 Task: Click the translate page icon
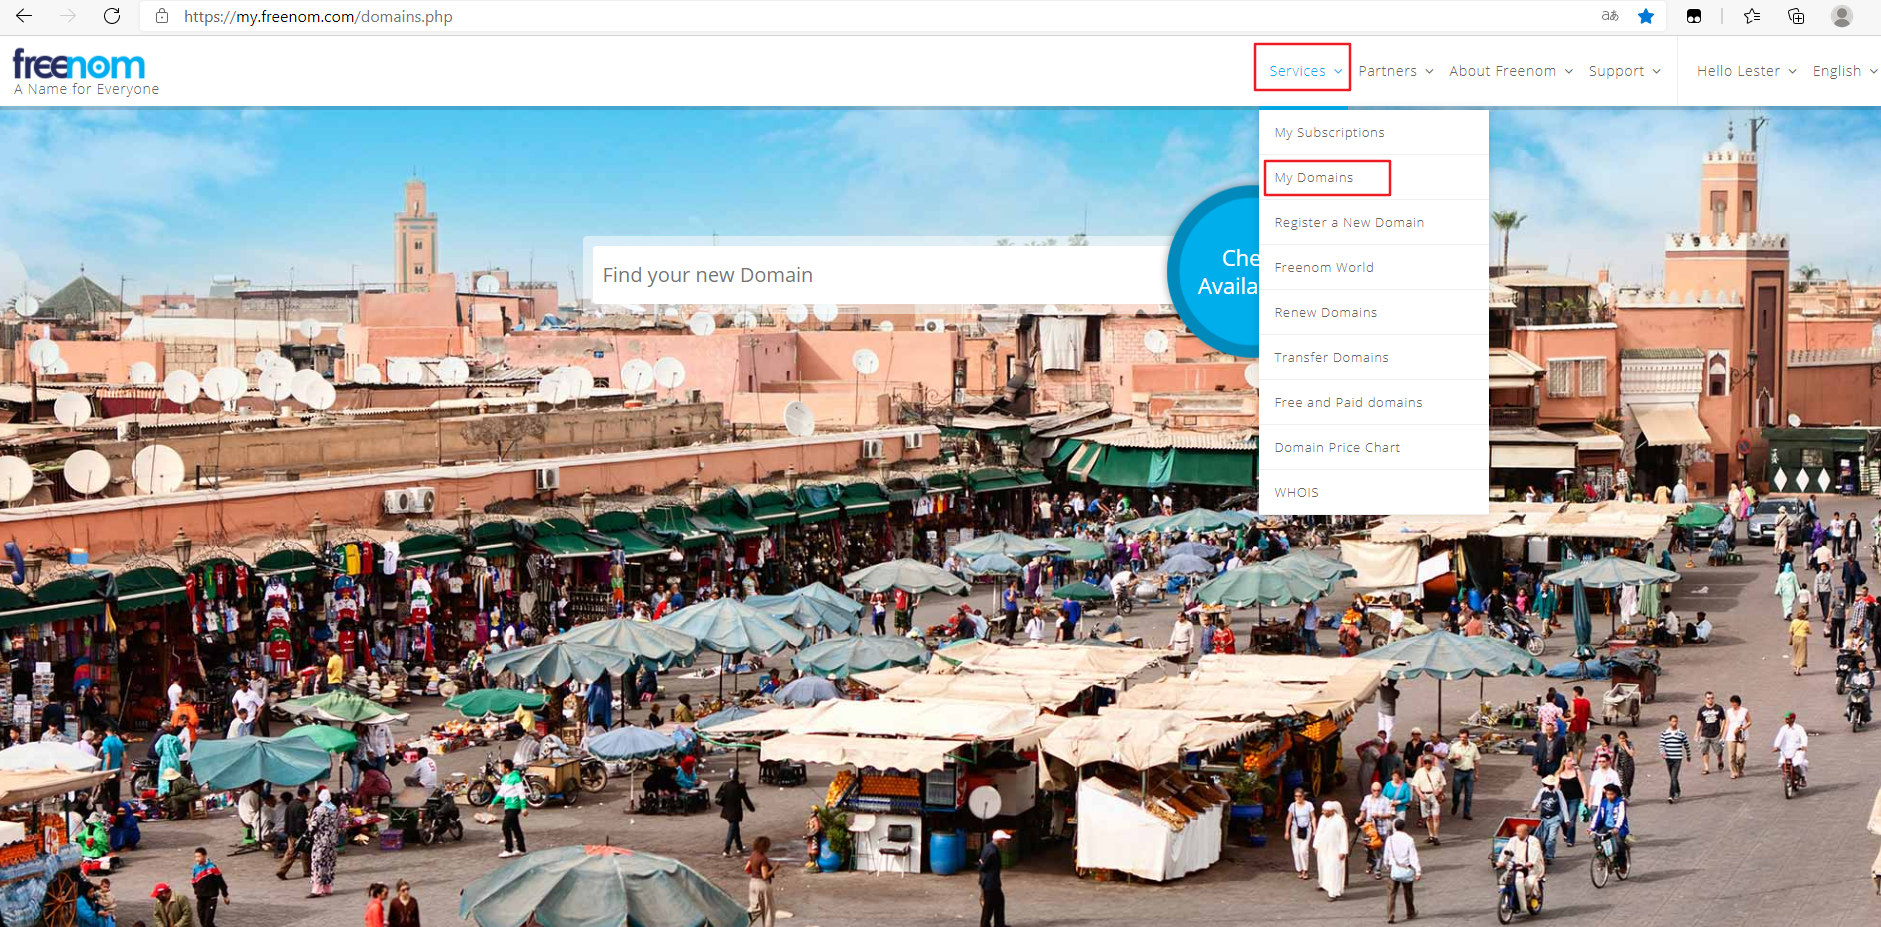tap(1610, 16)
